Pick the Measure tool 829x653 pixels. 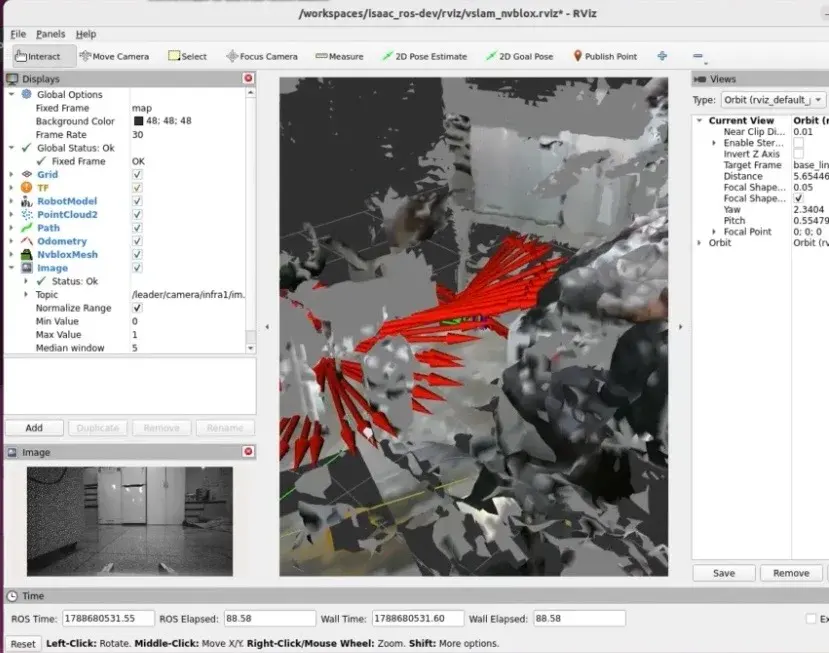click(339, 56)
